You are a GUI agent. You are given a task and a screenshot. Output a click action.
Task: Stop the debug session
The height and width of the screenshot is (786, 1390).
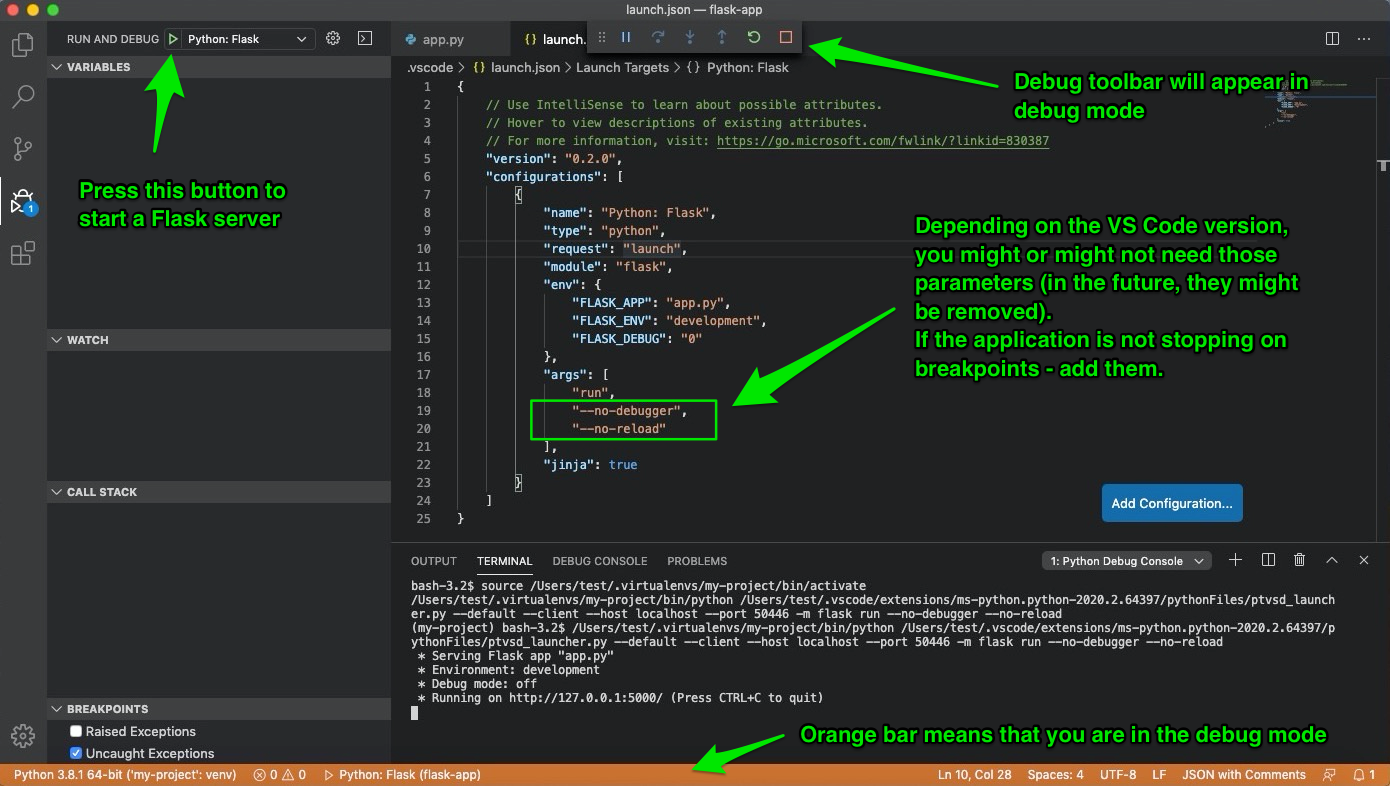click(x=786, y=37)
